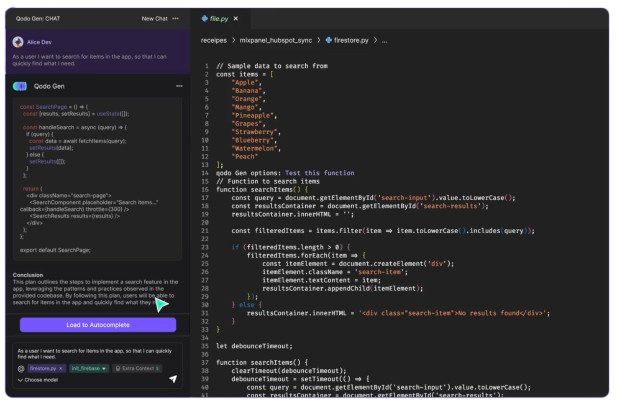Click the Qodo Gen message options dots
The width and height of the screenshot is (617, 404).
pos(178,86)
